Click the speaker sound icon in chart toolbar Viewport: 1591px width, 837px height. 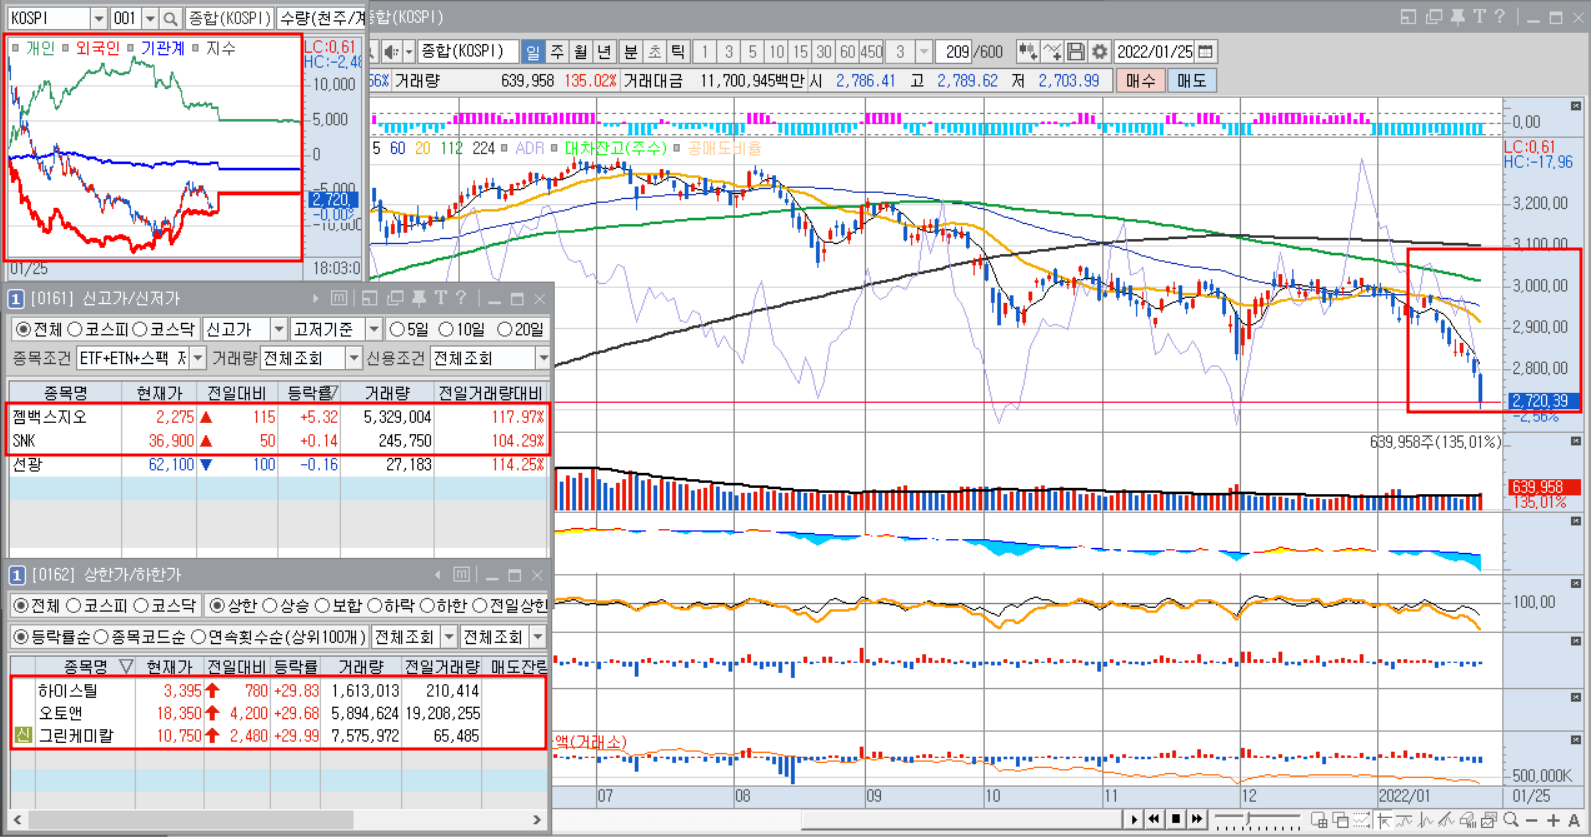point(391,52)
